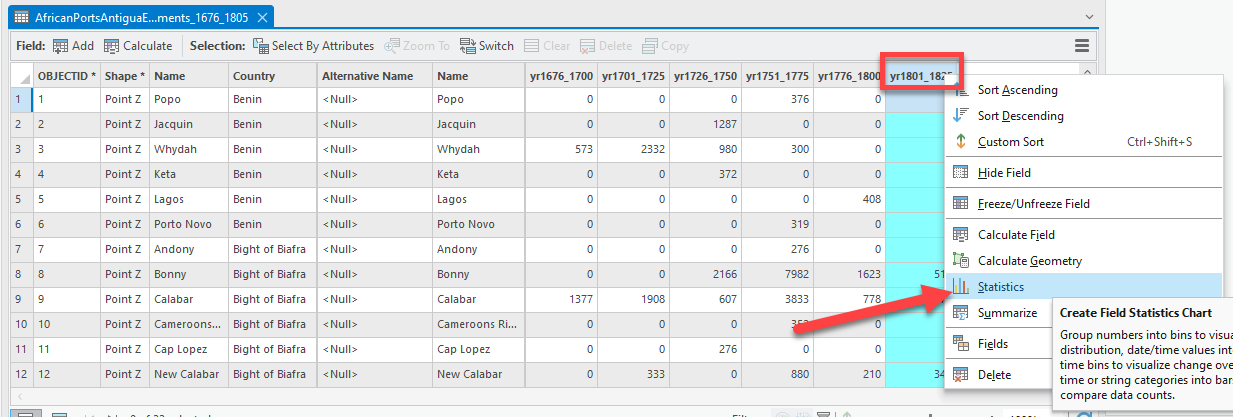The width and height of the screenshot is (1233, 417).
Task: Select Calculate Geometry from context menu
Action: [1029, 261]
